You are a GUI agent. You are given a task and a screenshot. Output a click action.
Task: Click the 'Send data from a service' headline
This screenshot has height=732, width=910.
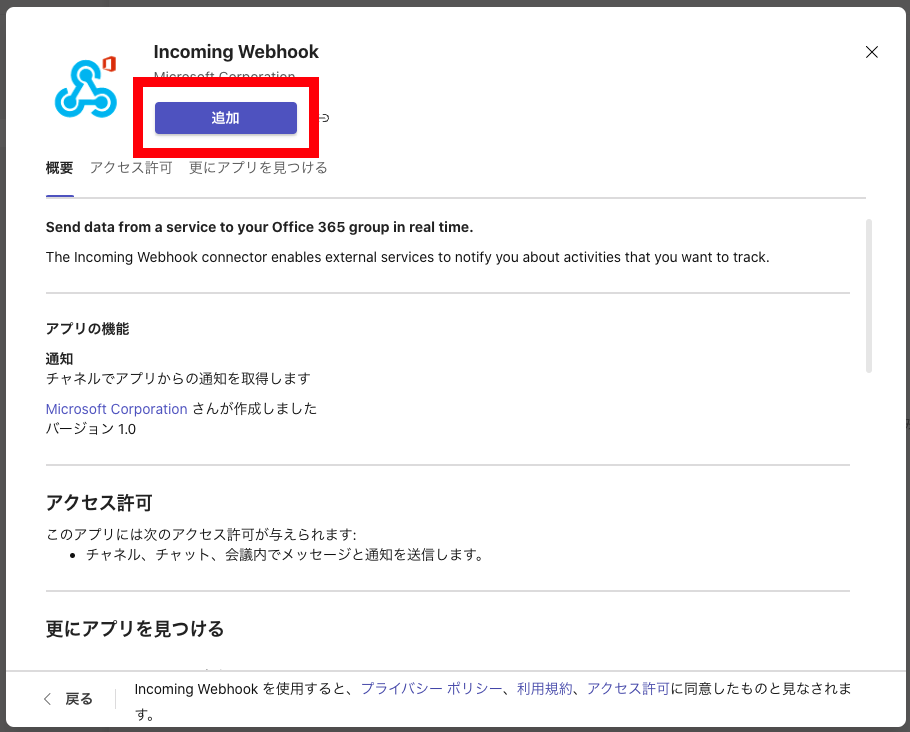click(x=259, y=227)
